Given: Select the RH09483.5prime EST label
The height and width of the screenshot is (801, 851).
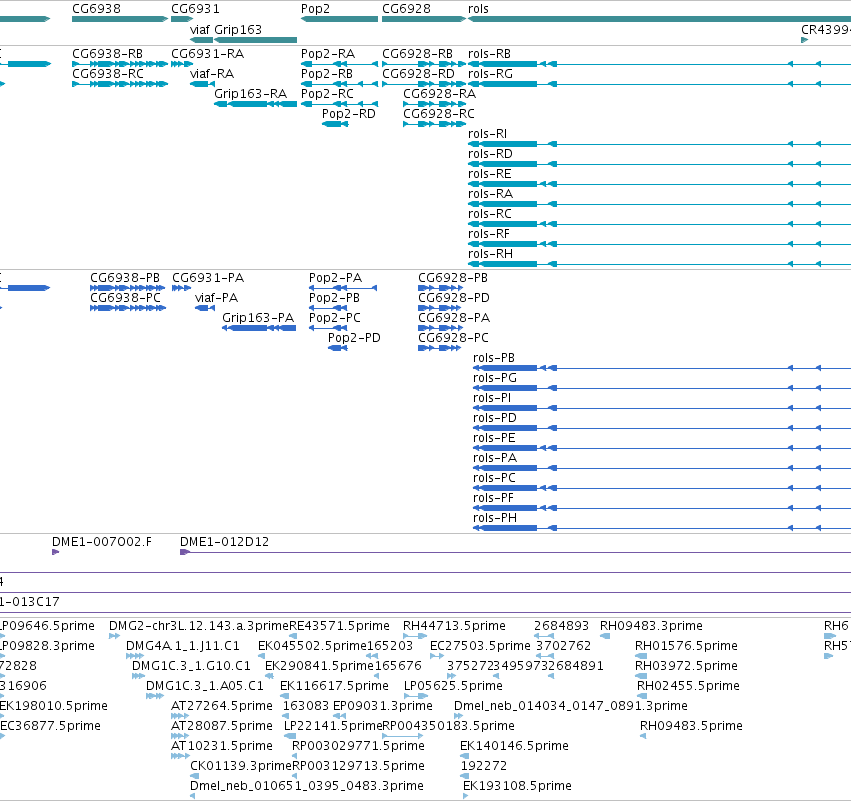Looking at the screenshot, I should point(691,727).
